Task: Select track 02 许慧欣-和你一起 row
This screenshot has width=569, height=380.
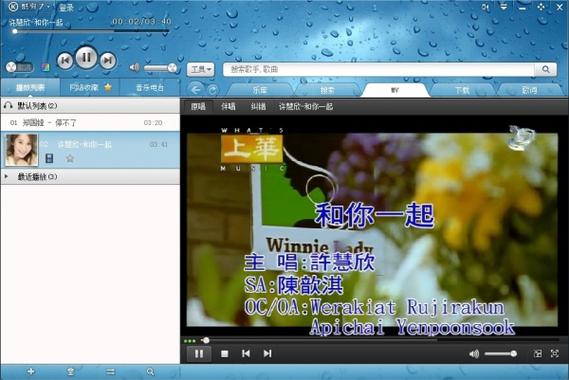Action: (x=90, y=150)
